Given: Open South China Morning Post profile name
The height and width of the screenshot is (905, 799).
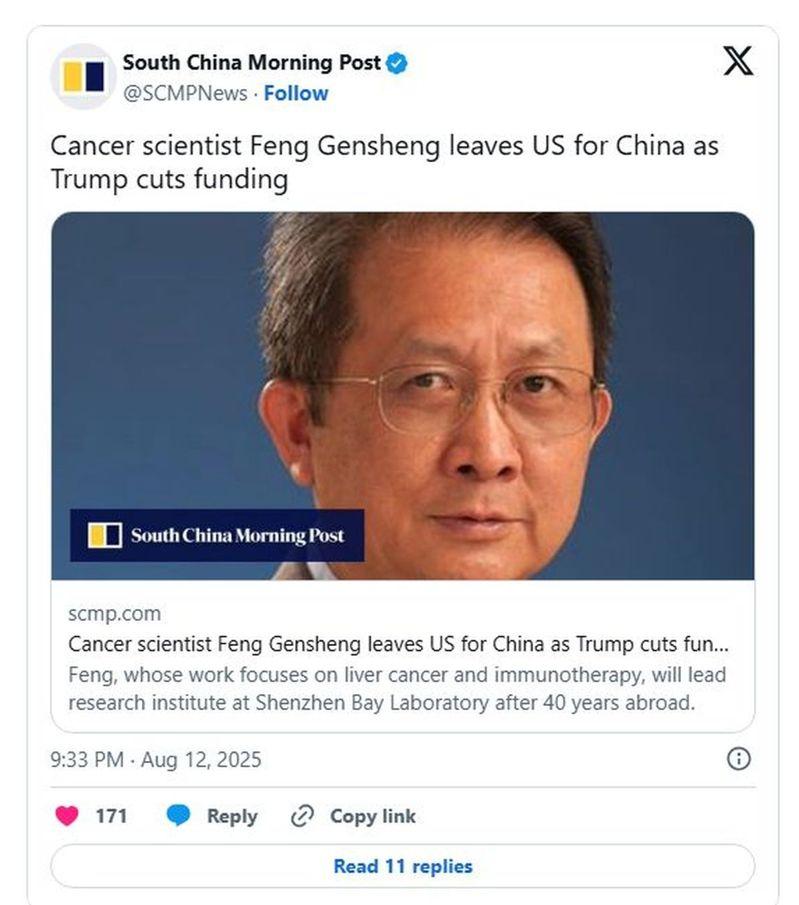Looking at the screenshot, I should pos(252,62).
